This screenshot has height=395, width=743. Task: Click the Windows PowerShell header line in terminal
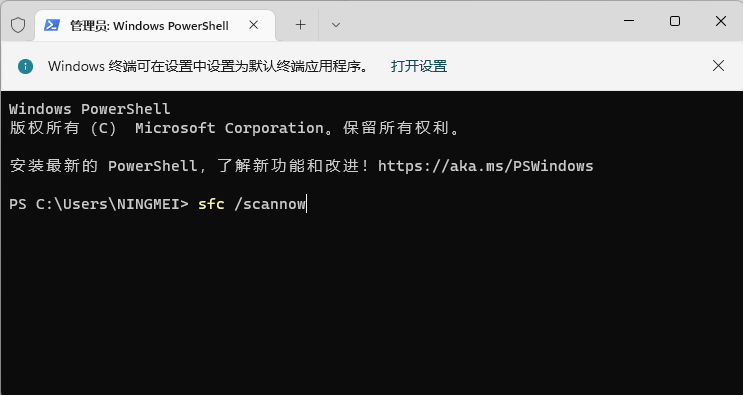pos(90,109)
